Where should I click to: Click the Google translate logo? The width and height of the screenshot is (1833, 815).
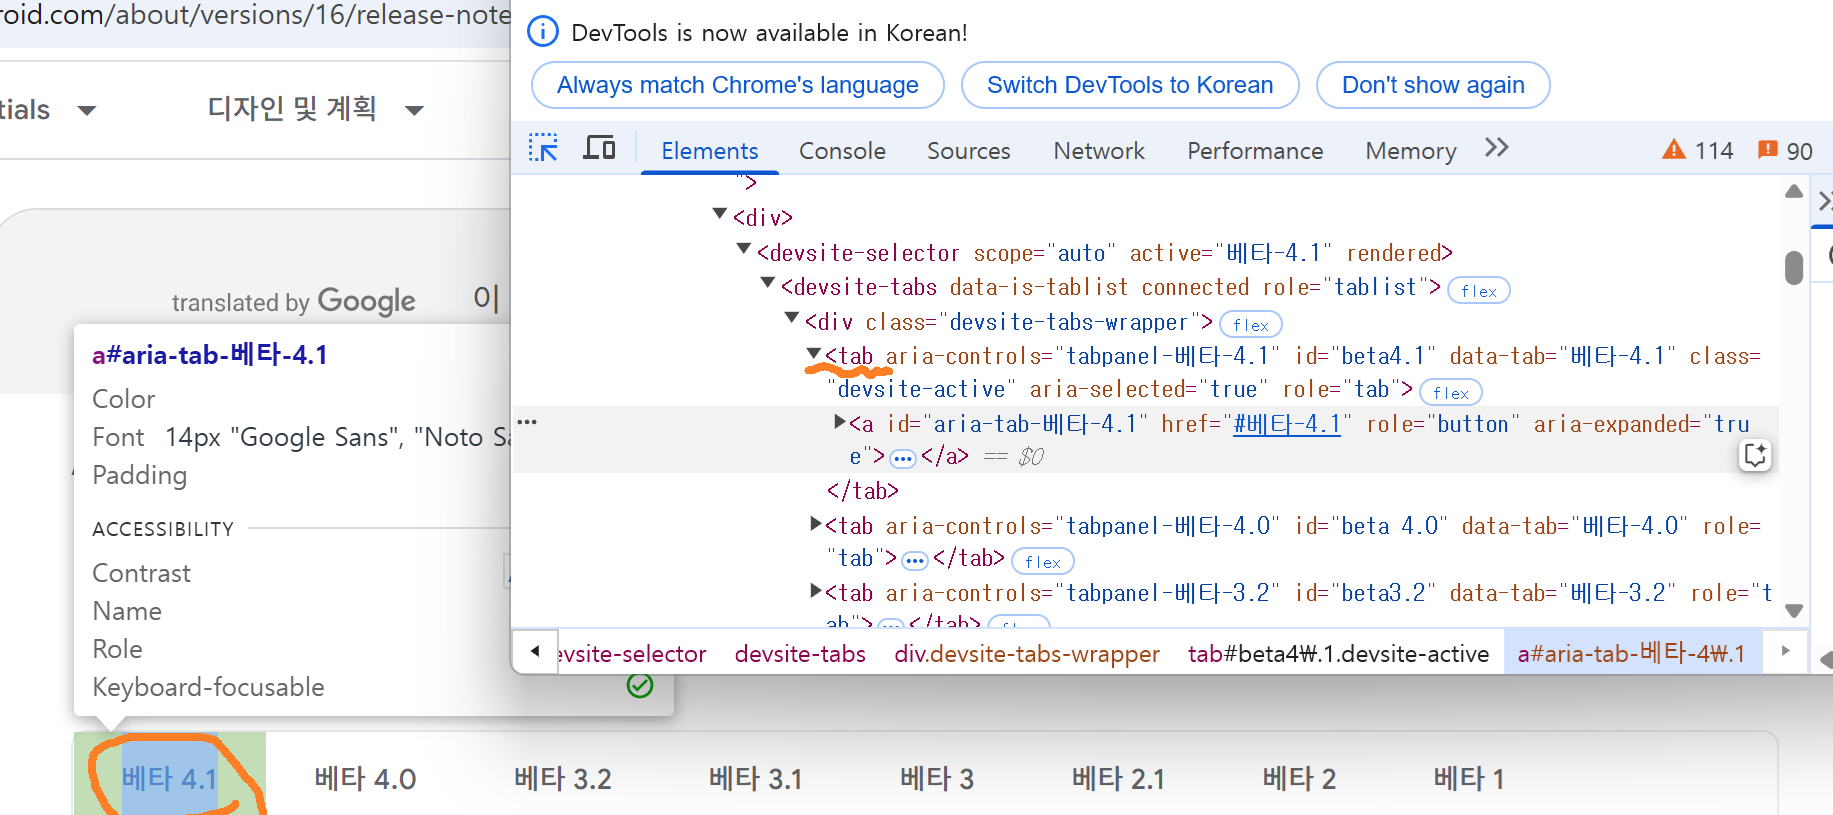coord(366,300)
